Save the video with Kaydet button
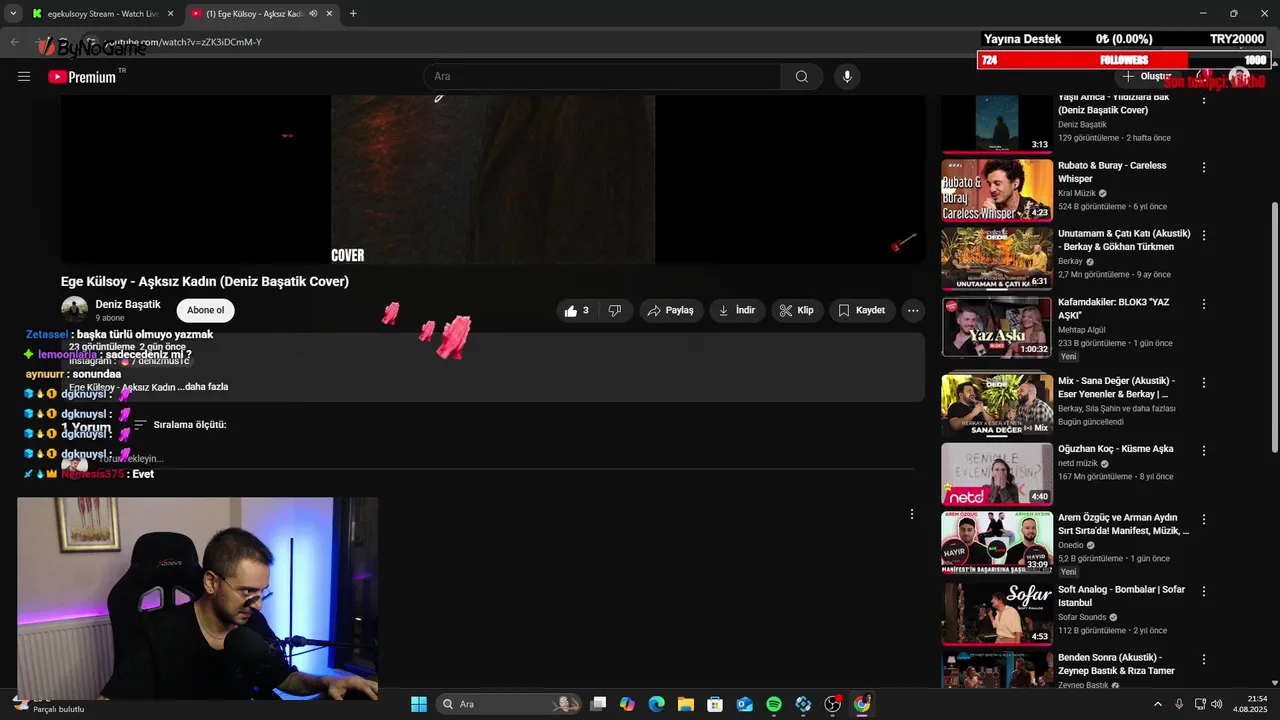This screenshot has height=720, width=1280. coord(862,311)
